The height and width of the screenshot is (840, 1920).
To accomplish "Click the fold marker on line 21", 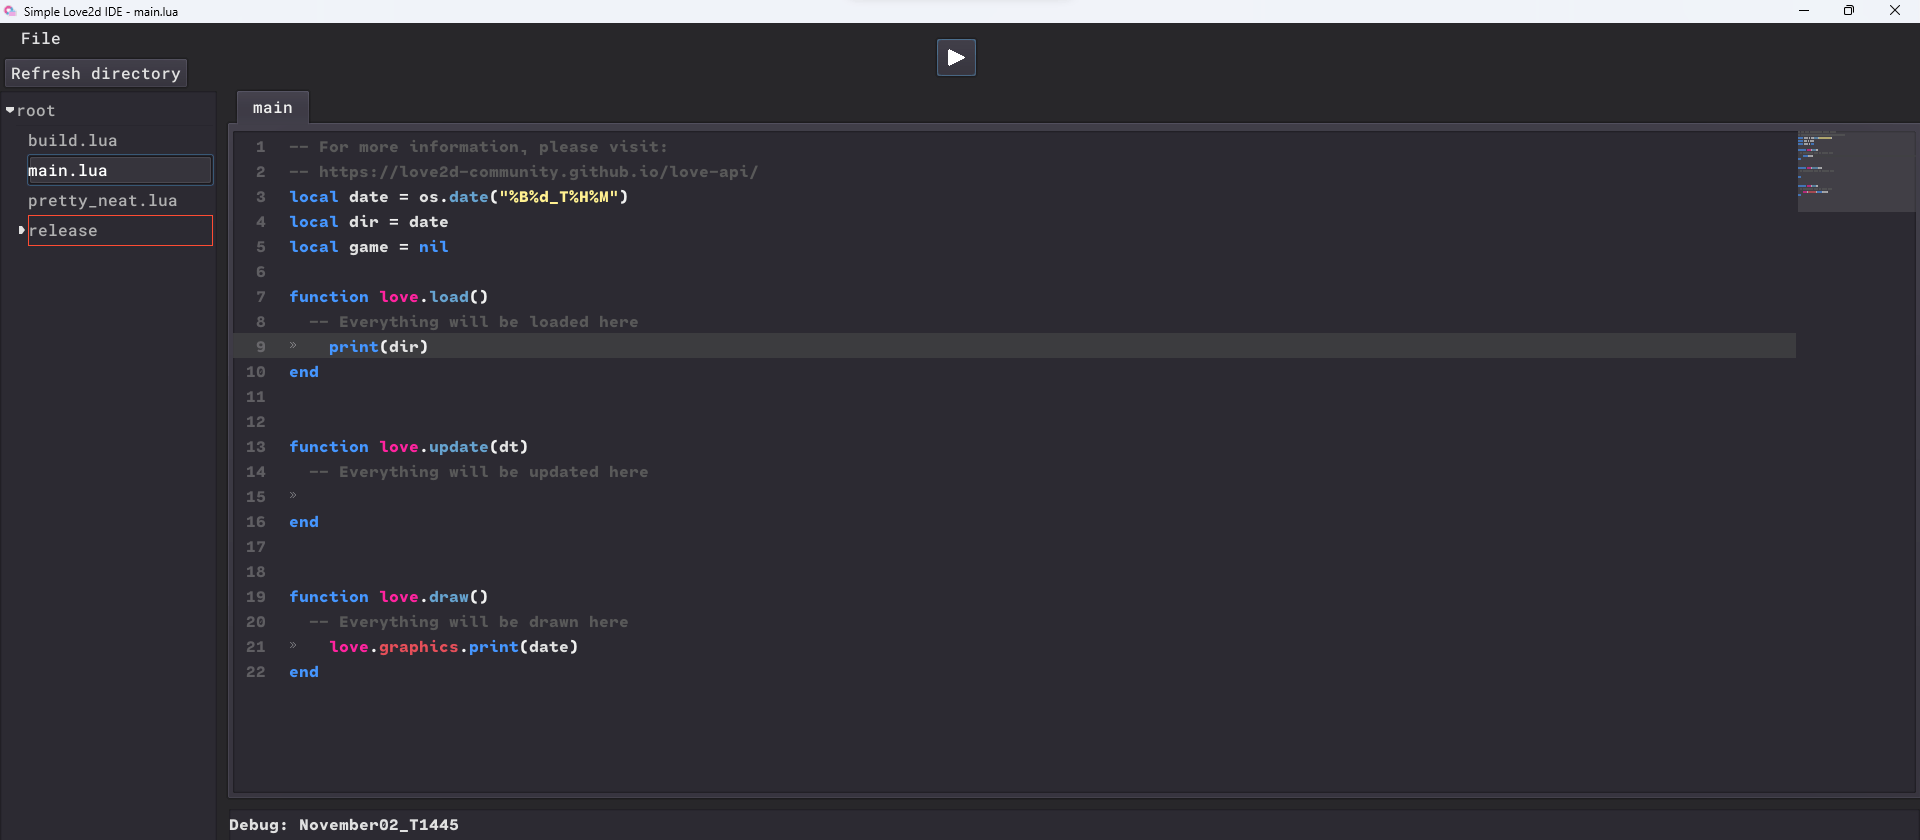I will tap(293, 646).
